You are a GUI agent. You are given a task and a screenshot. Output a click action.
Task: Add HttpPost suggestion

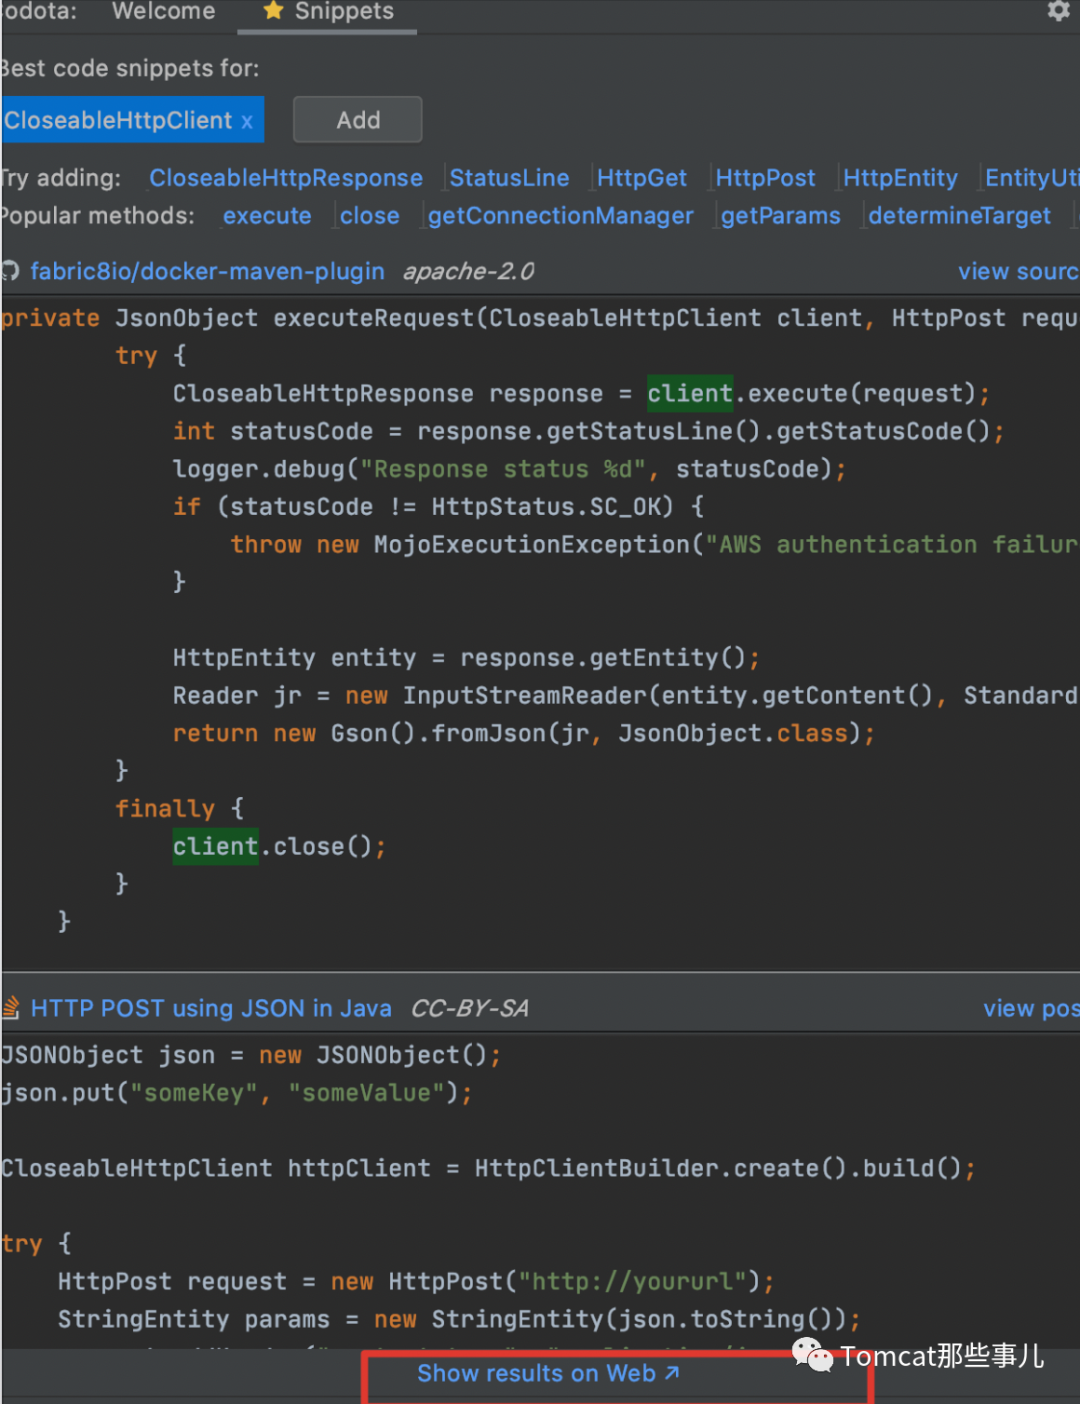(765, 178)
